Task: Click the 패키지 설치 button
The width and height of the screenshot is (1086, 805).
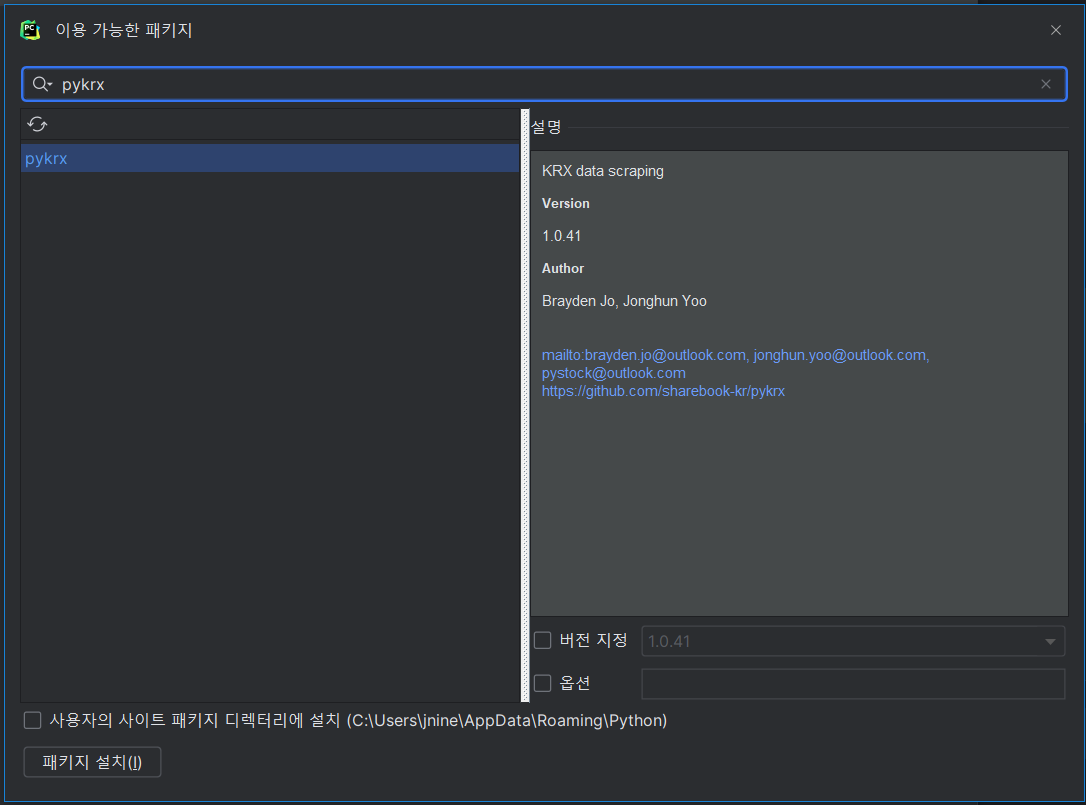Action: click(92, 762)
